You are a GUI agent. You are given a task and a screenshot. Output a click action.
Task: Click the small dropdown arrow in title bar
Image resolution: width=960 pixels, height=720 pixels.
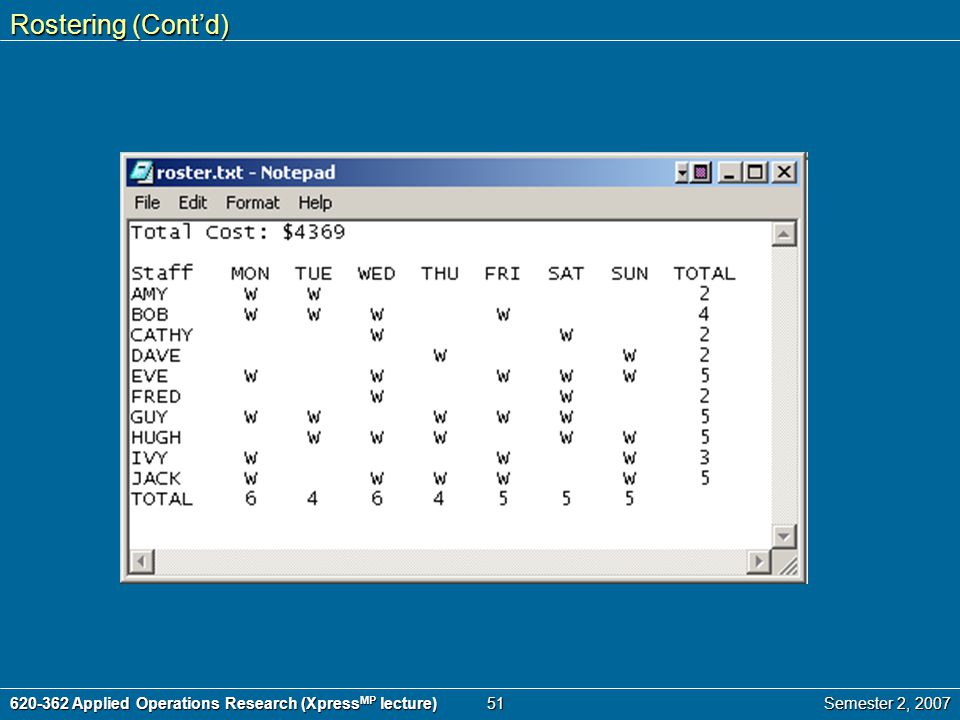[x=682, y=173]
